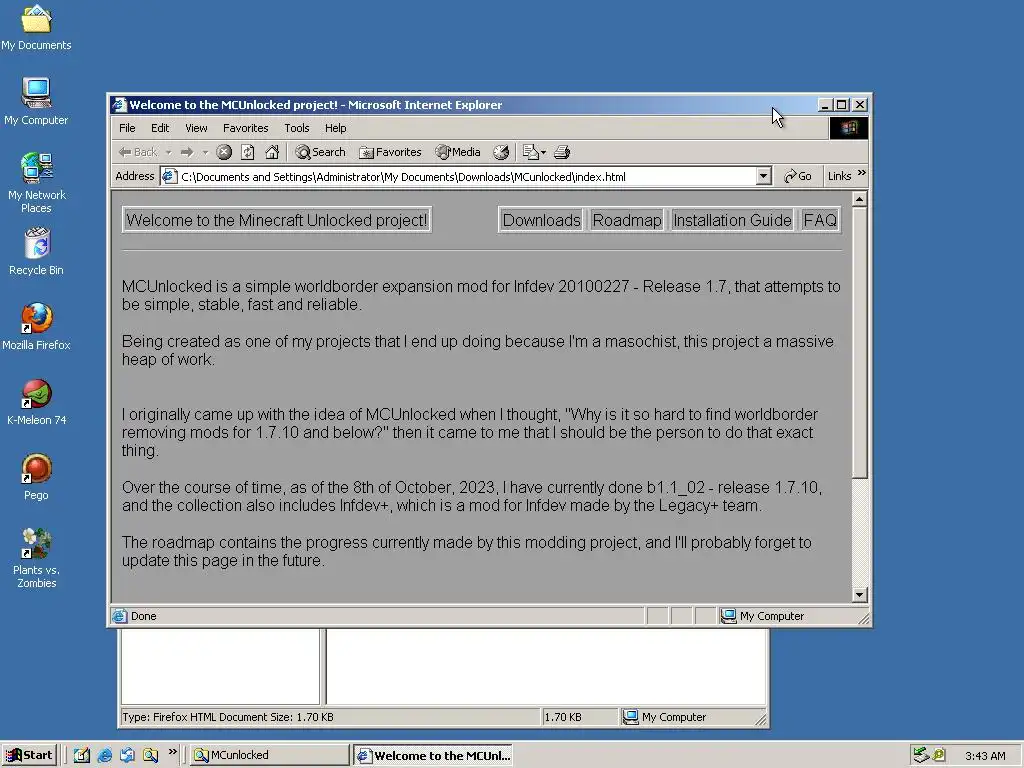
Task: Refresh the page with Refresh icon
Action: point(248,152)
